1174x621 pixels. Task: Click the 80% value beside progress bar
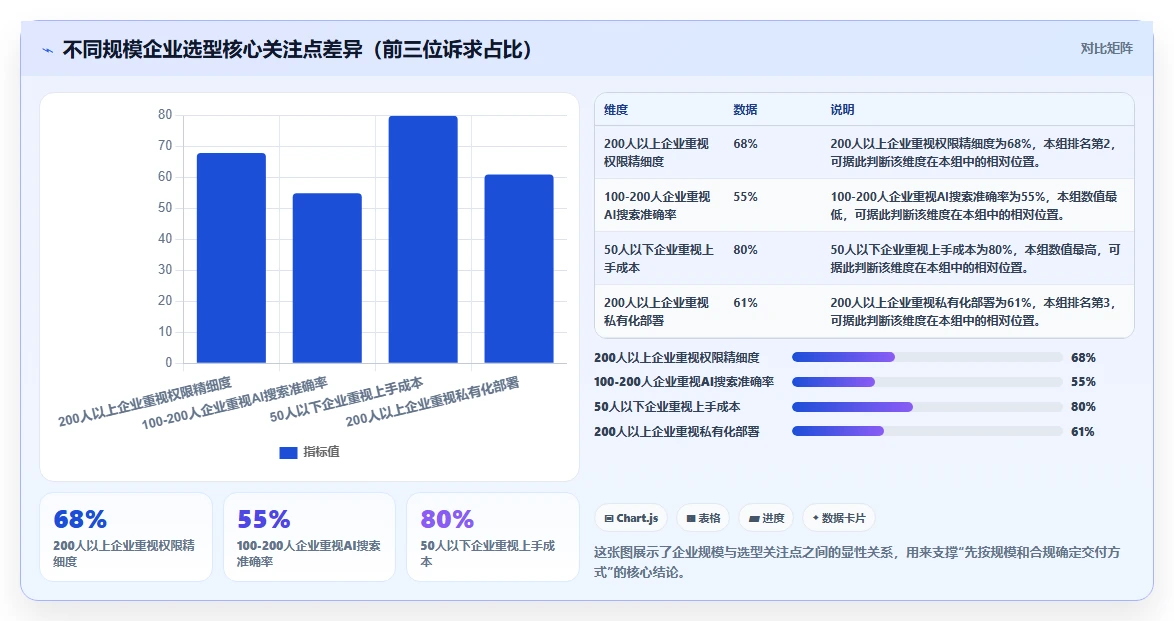point(1083,407)
